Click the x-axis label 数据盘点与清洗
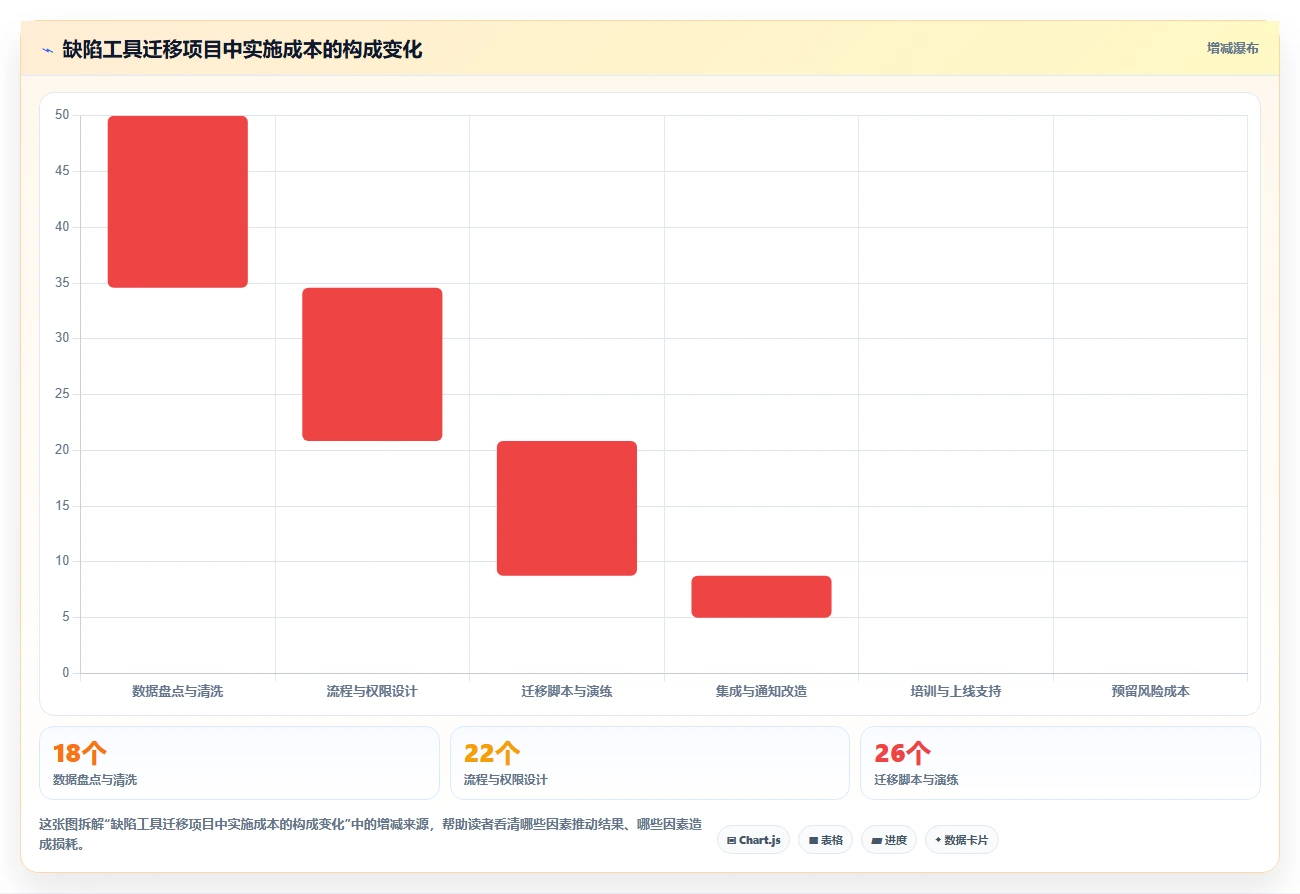 [x=178, y=691]
